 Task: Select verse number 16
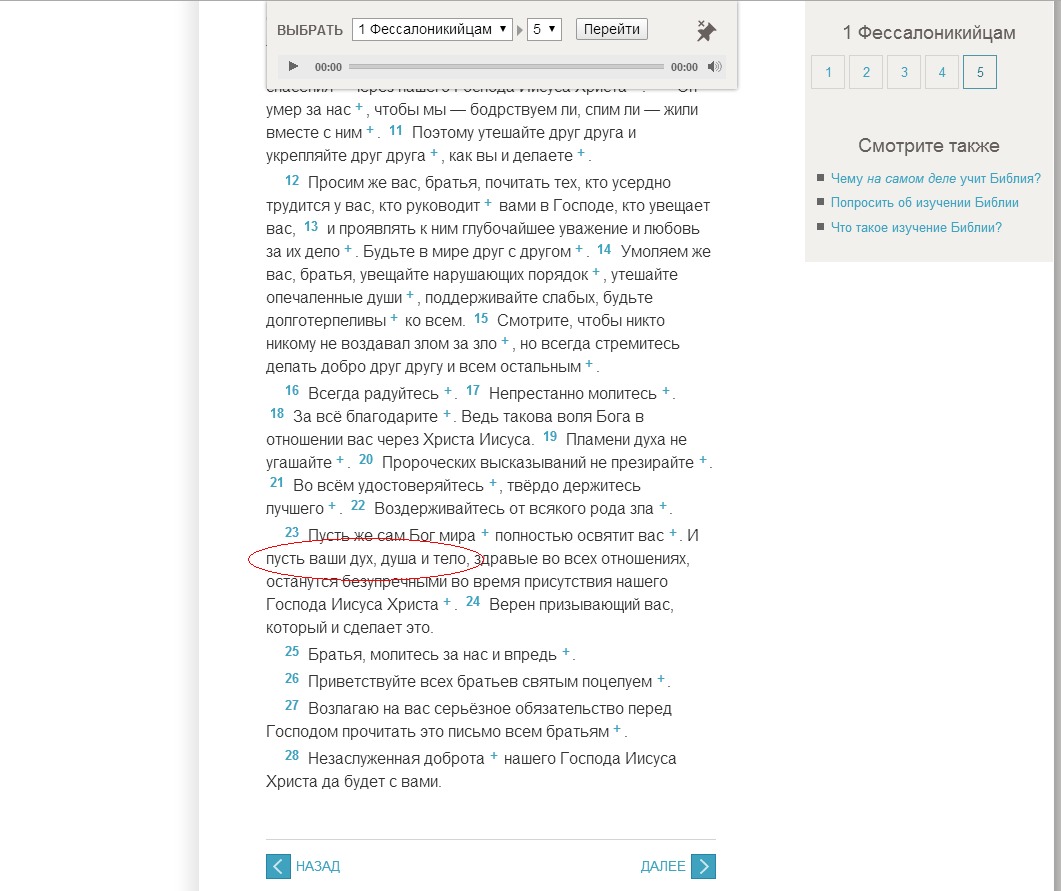pos(292,390)
